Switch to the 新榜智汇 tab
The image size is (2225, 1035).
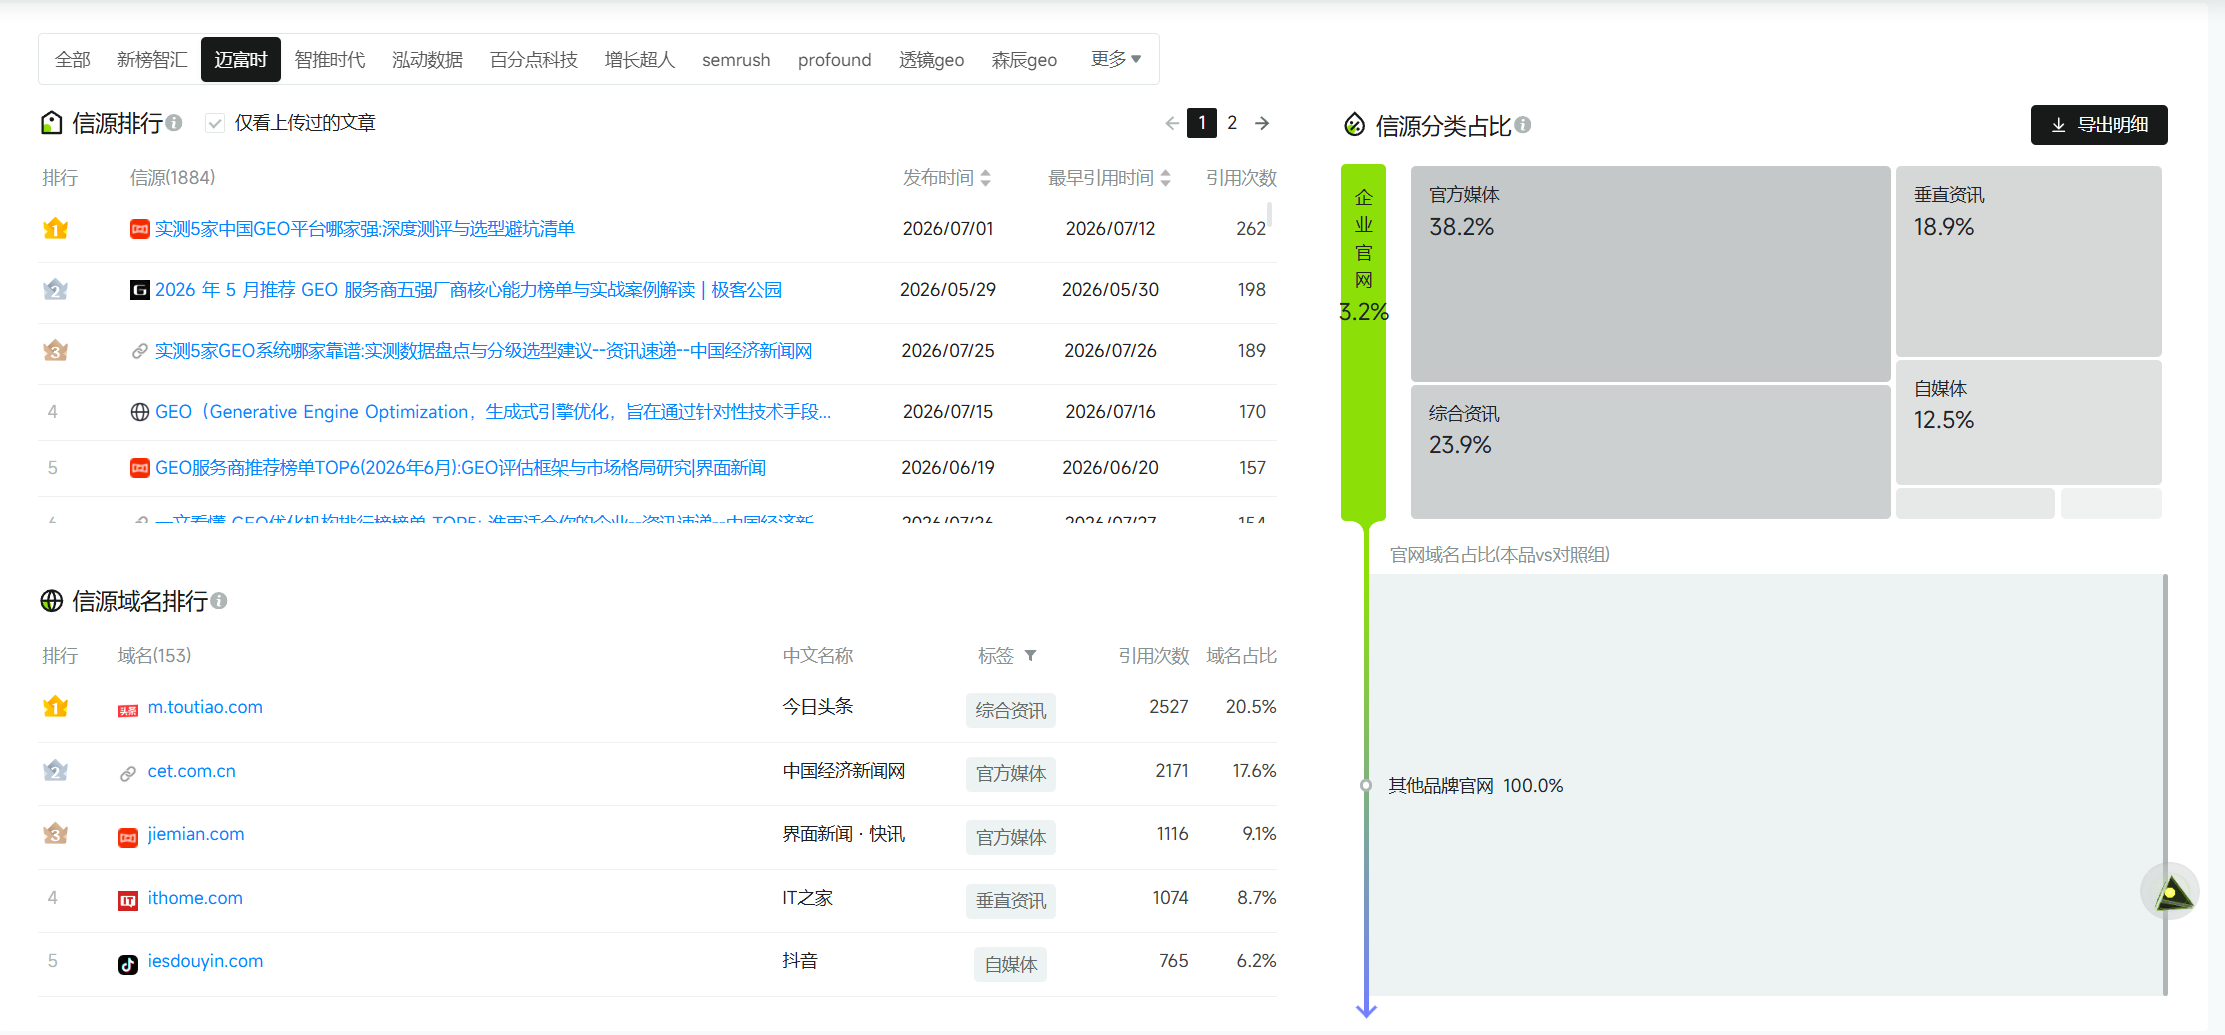pos(152,60)
